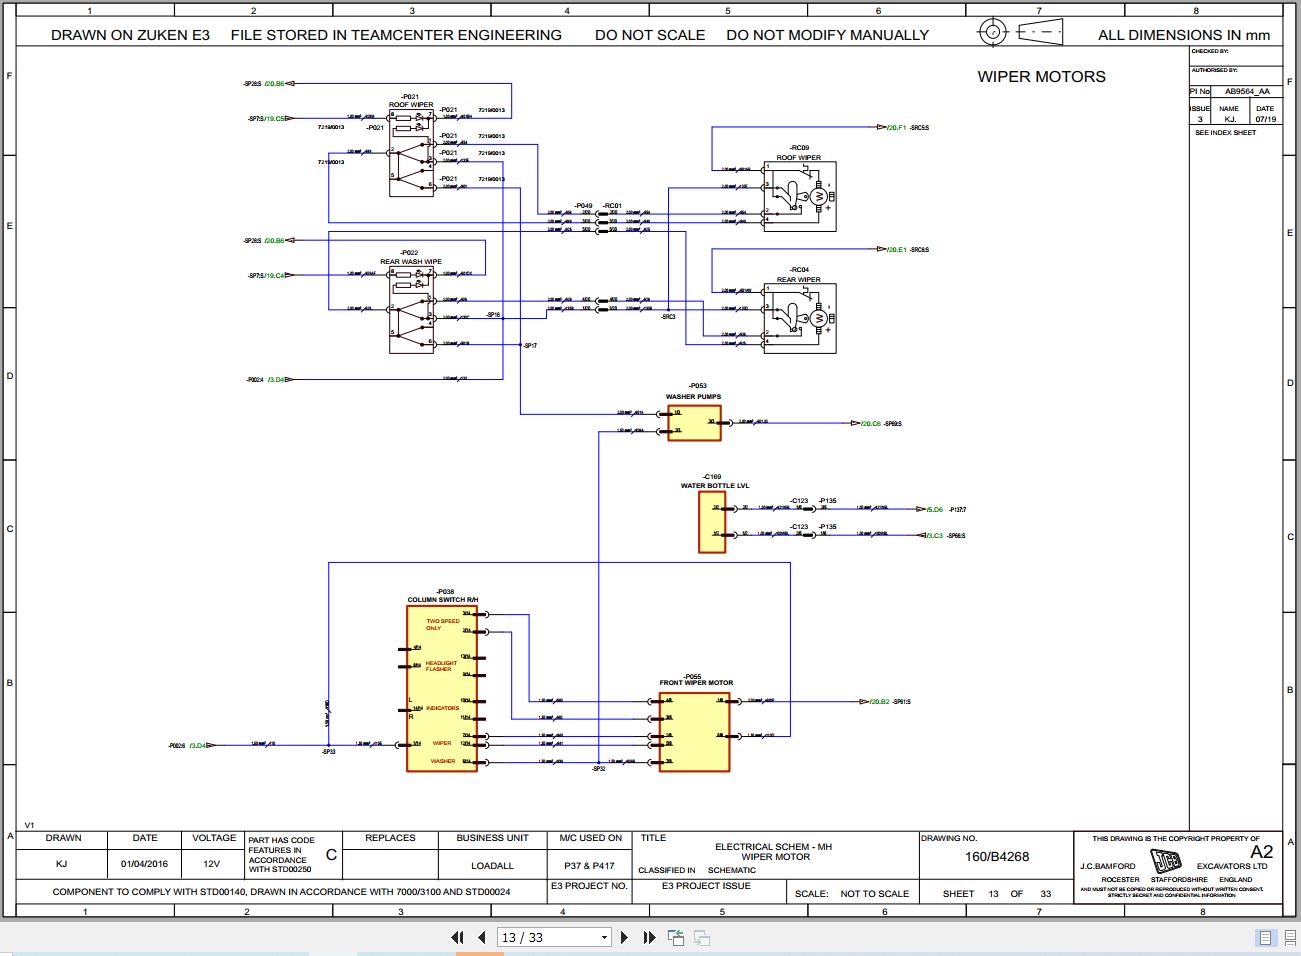Click the /20.C6 cross-reference near washer pumps
This screenshot has height=956, width=1301.
click(x=870, y=423)
